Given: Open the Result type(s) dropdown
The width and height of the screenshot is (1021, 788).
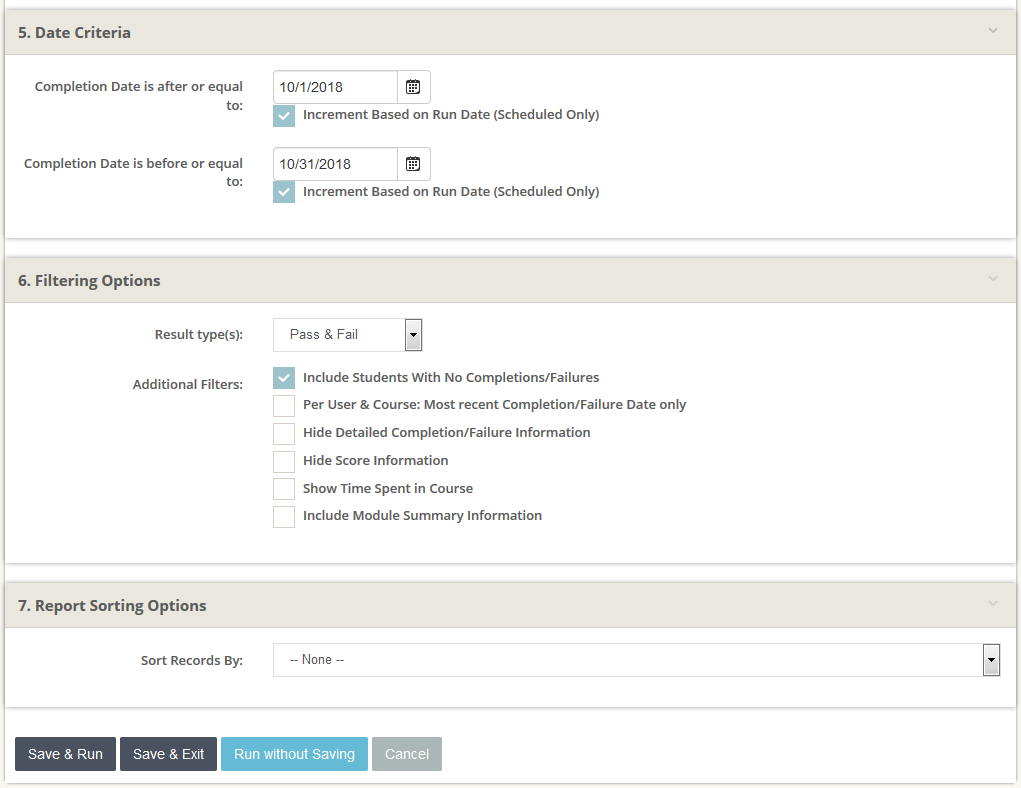Looking at the screenshot, I should point(413,335).
